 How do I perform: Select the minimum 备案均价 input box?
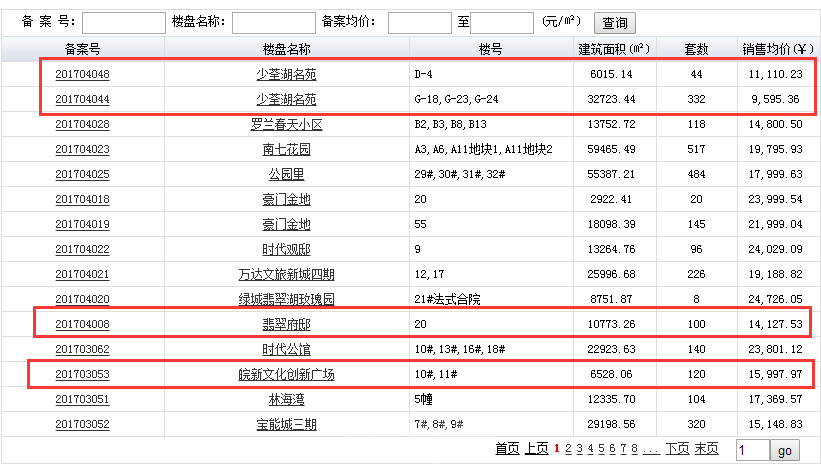point(419,23)
